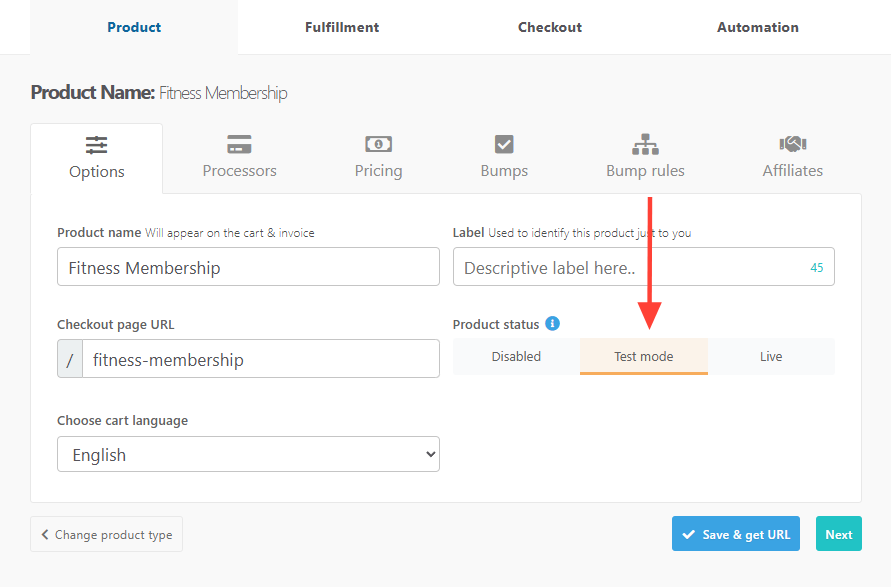This screenshot has width=891, height=587.
Task: Switch to the Checkout tab
Action: (549, 27)
